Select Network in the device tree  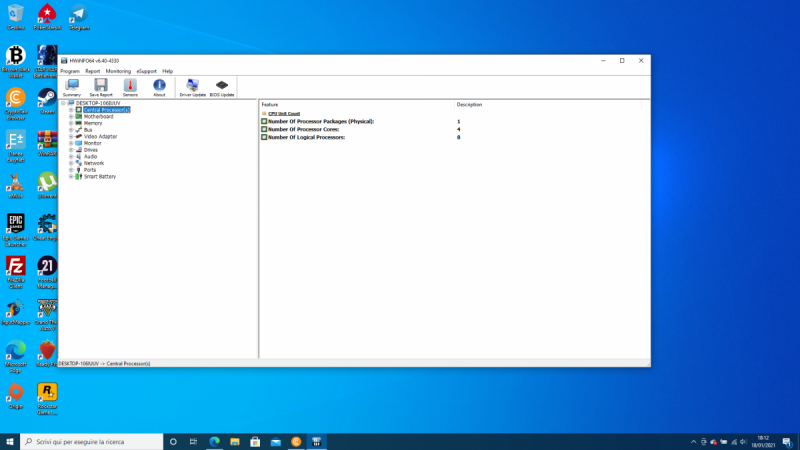coord(94,163)
